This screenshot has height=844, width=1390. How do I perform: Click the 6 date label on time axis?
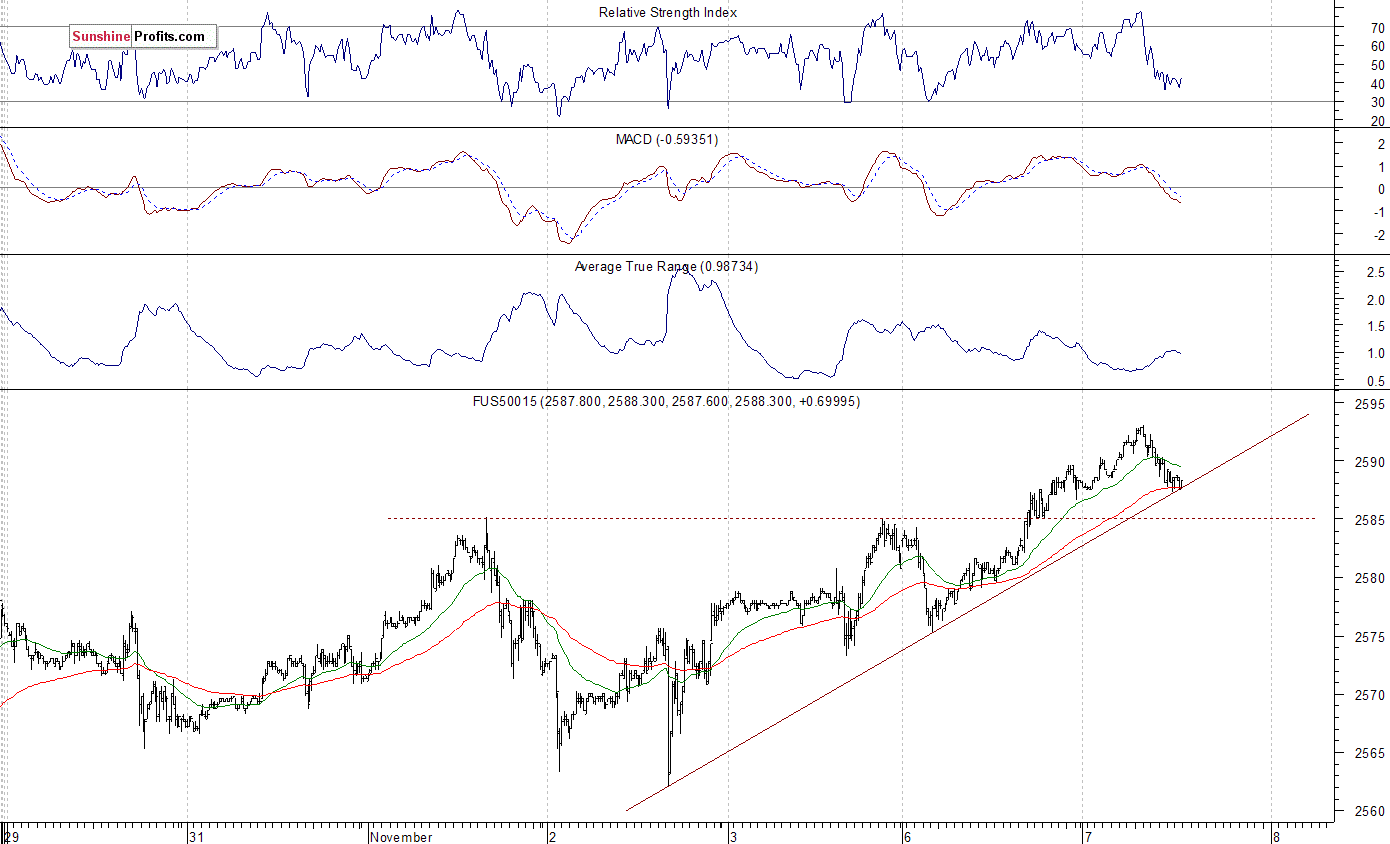(x=908, y=836)
